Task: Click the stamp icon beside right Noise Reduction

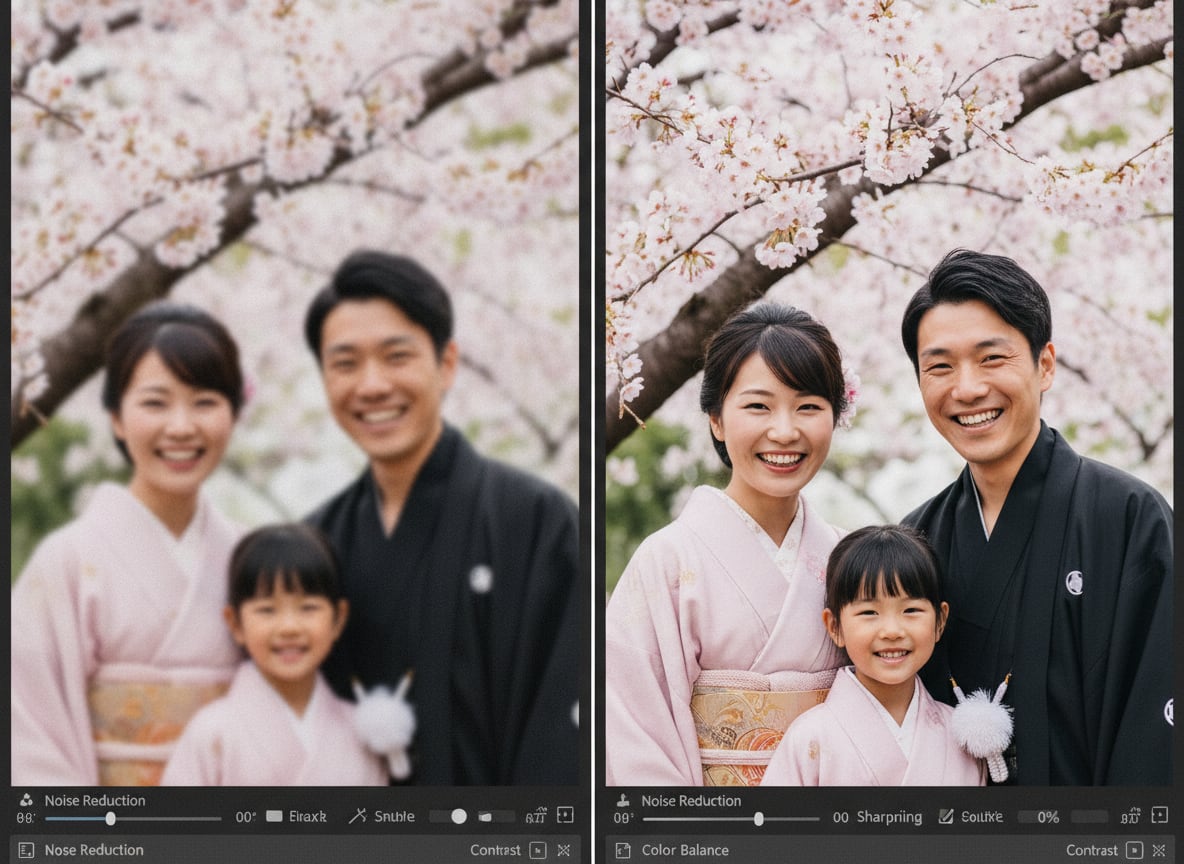Action: tap(623, 800)
